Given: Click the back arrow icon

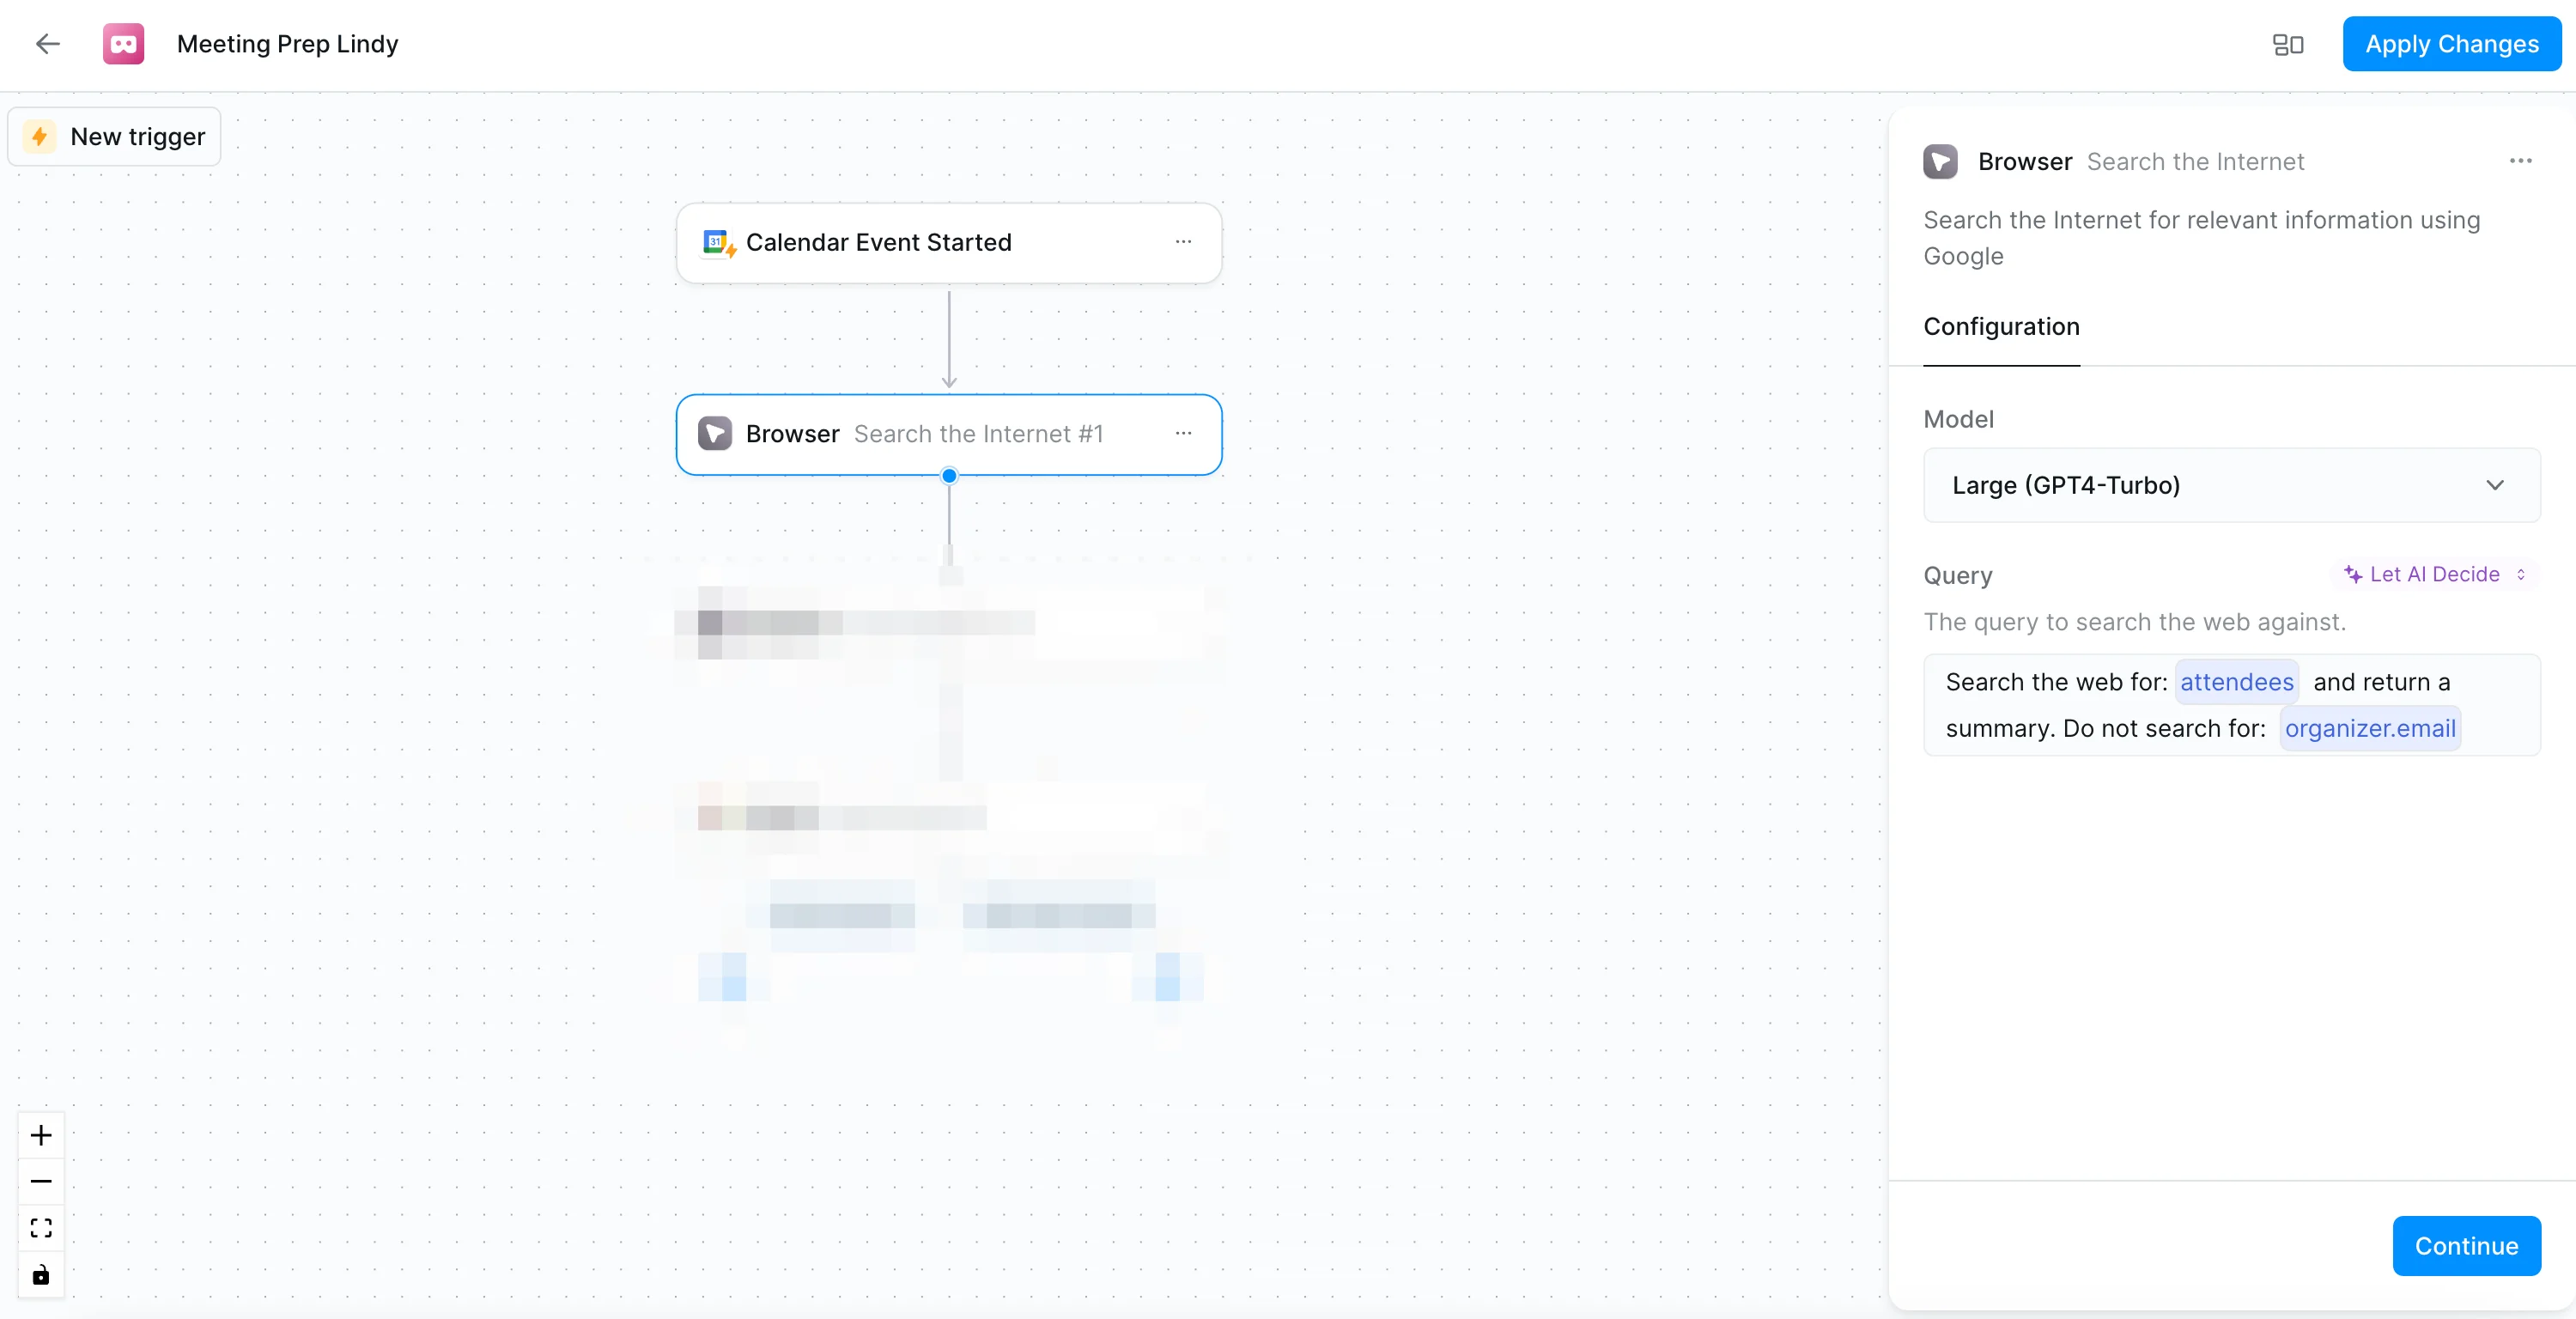Looking at the screenshot, I should [47, 44].
